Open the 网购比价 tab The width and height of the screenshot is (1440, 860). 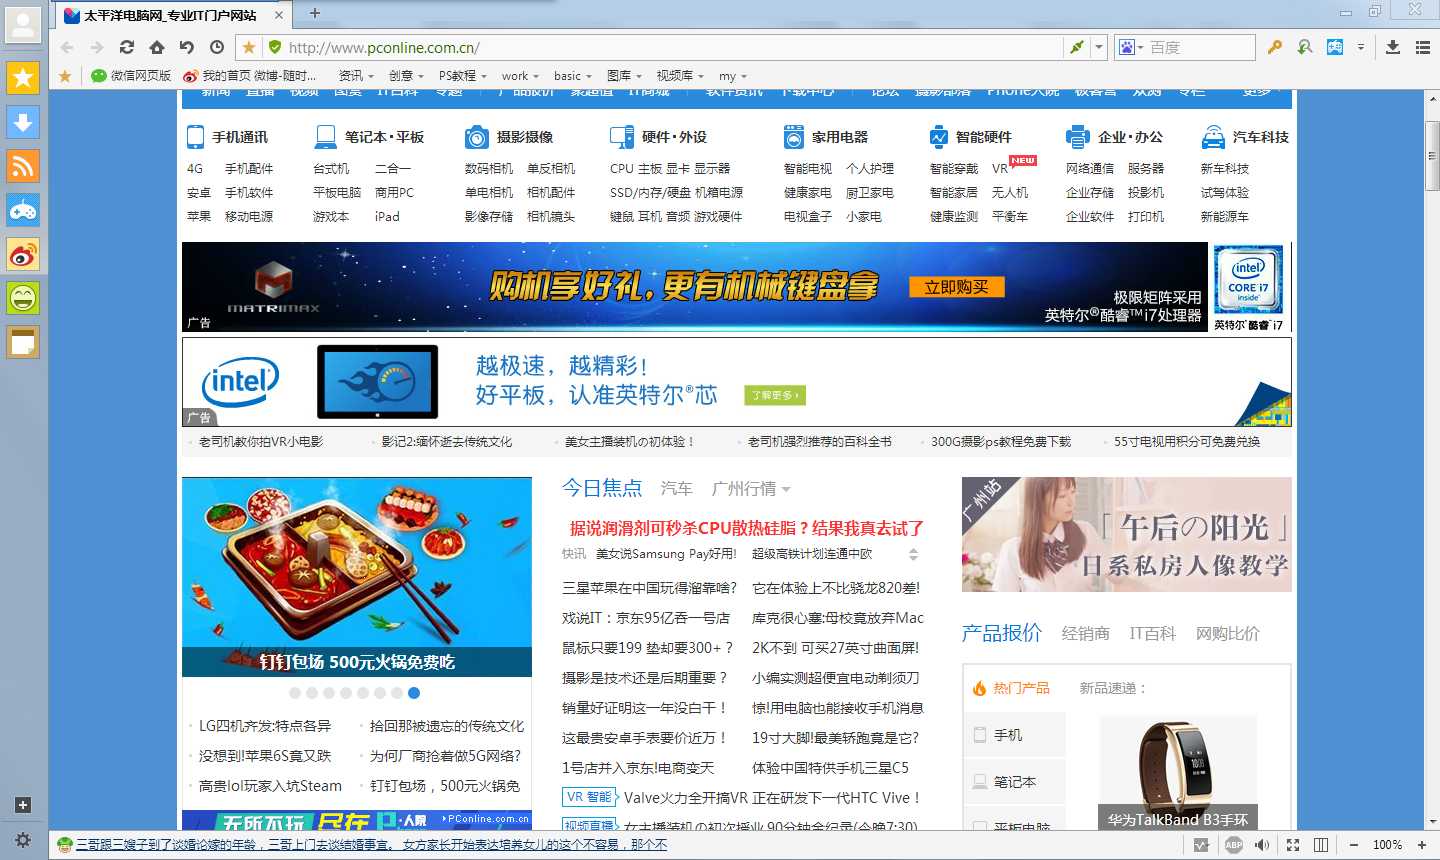(x=1228, y=634)
